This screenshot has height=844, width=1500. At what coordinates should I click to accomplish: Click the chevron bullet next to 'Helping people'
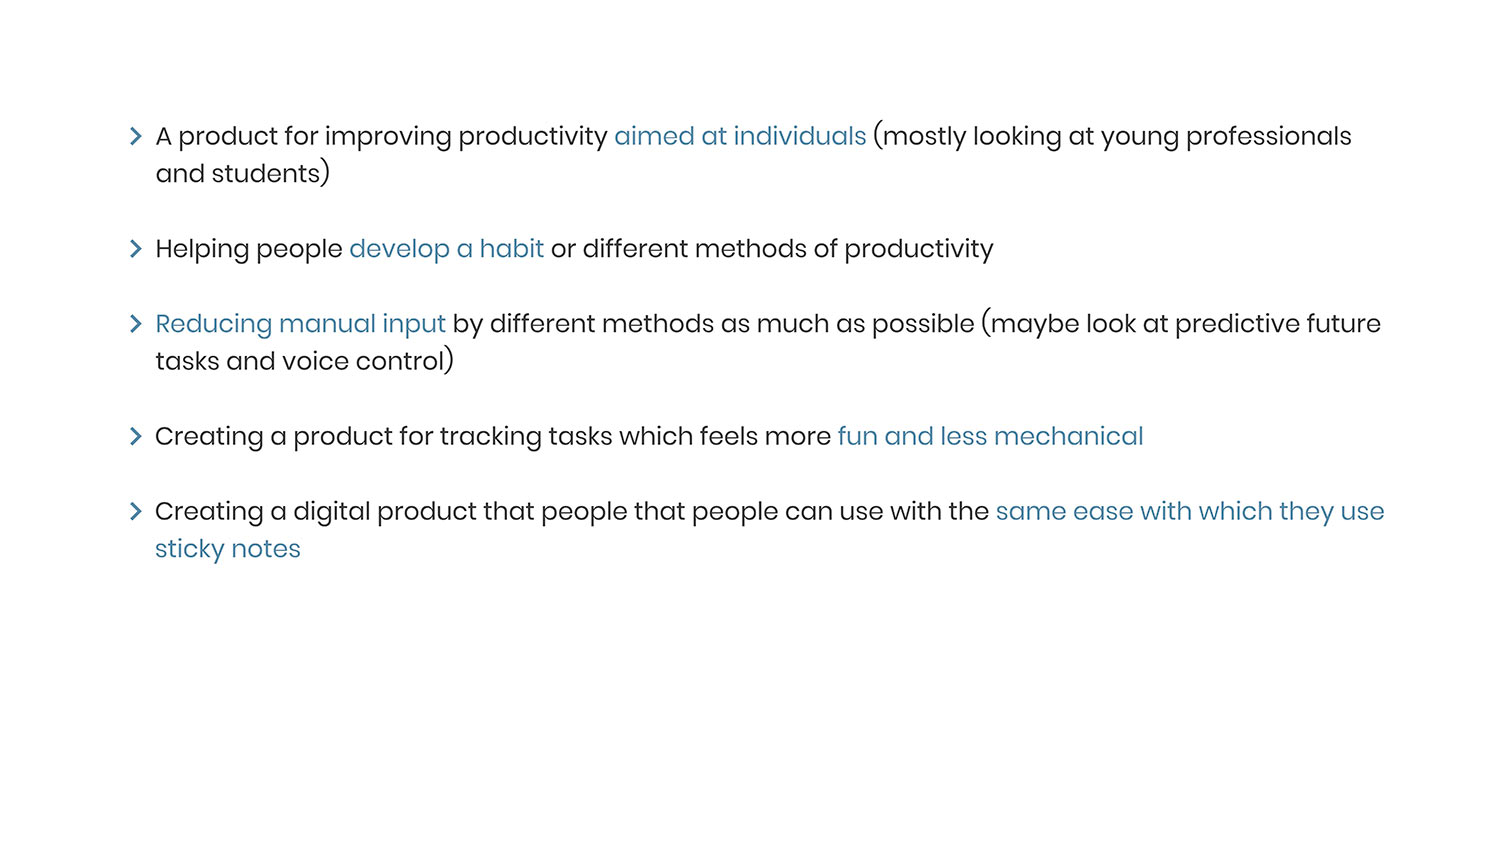tap(136, 249)
